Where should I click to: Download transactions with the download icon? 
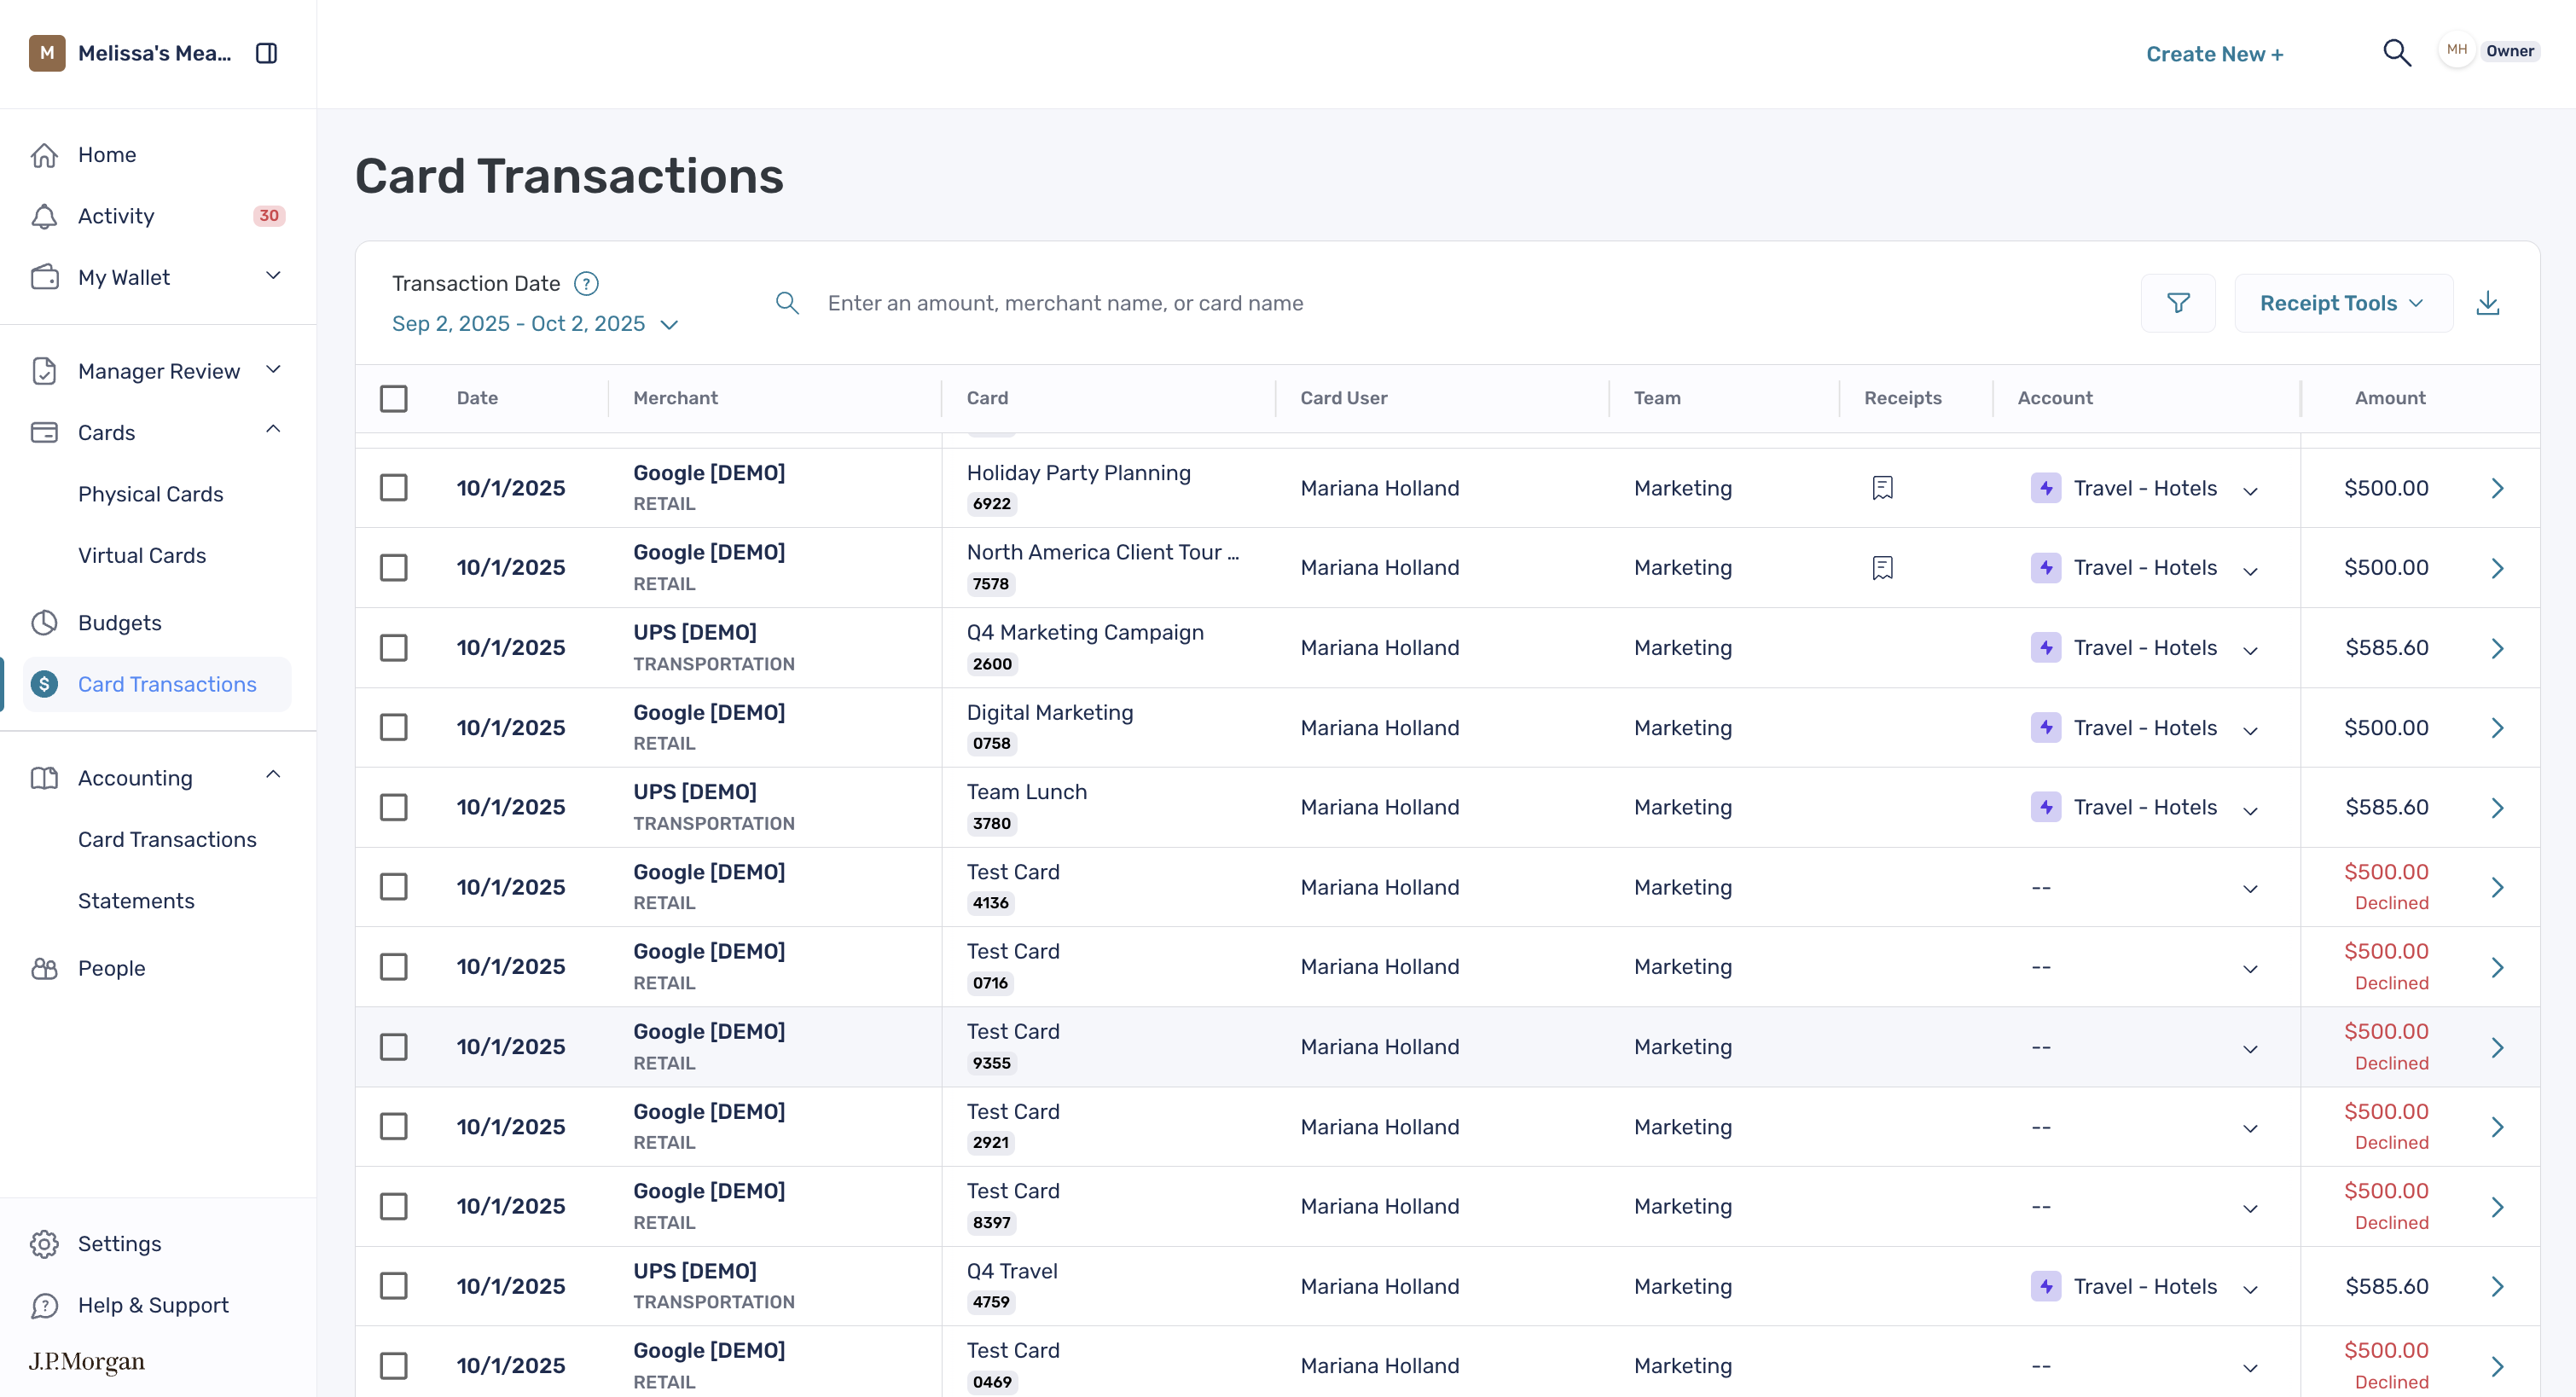coord(2488,303)
